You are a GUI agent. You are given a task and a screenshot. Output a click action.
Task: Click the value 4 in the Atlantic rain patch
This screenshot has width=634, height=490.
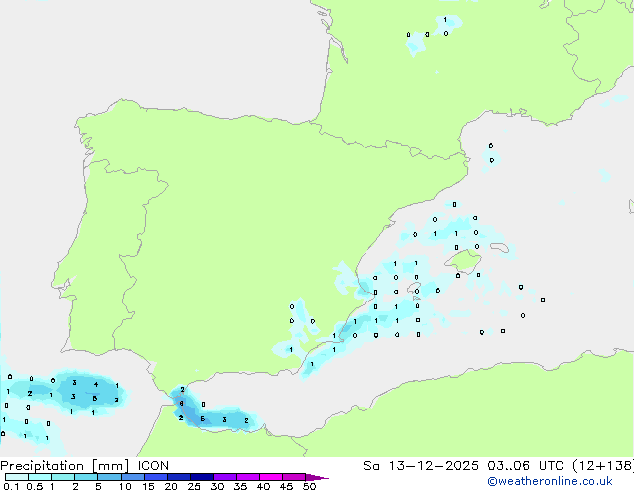coord(95,384)
